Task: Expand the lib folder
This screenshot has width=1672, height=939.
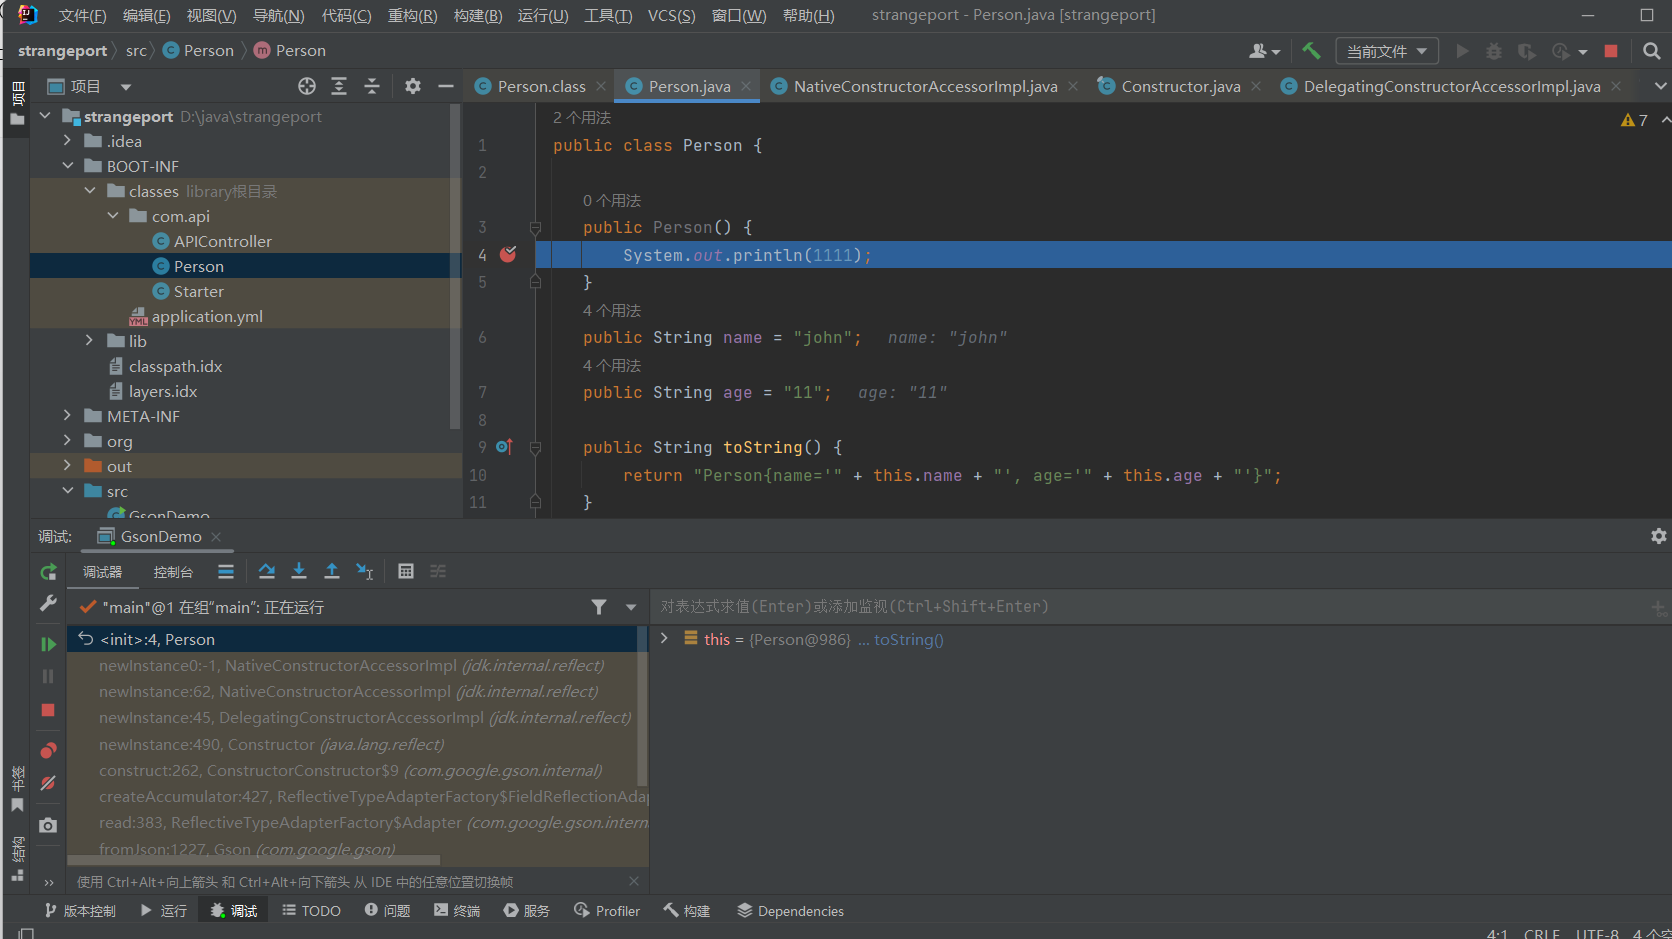Action: [x=89, y=341]
